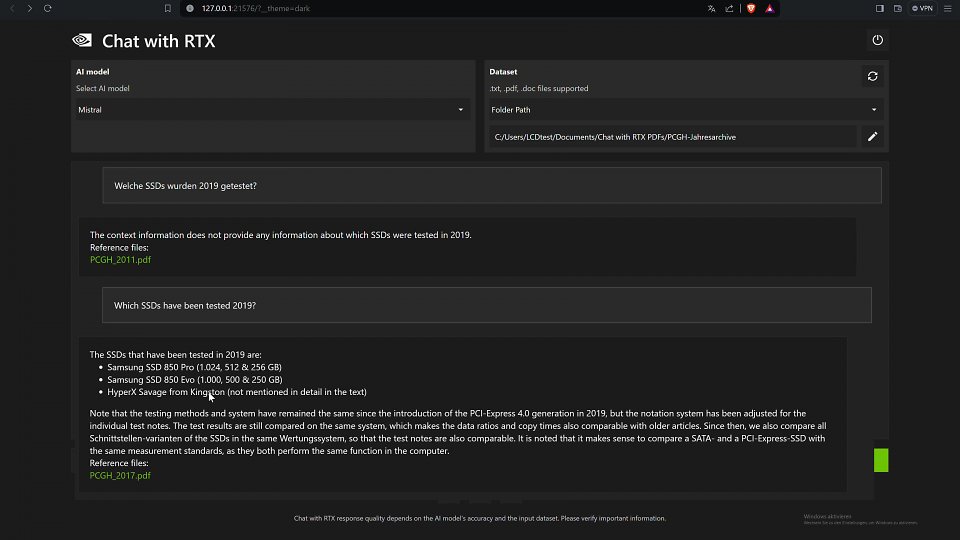Open Brave Rewards triangle icon

click(x=770, y=9)
